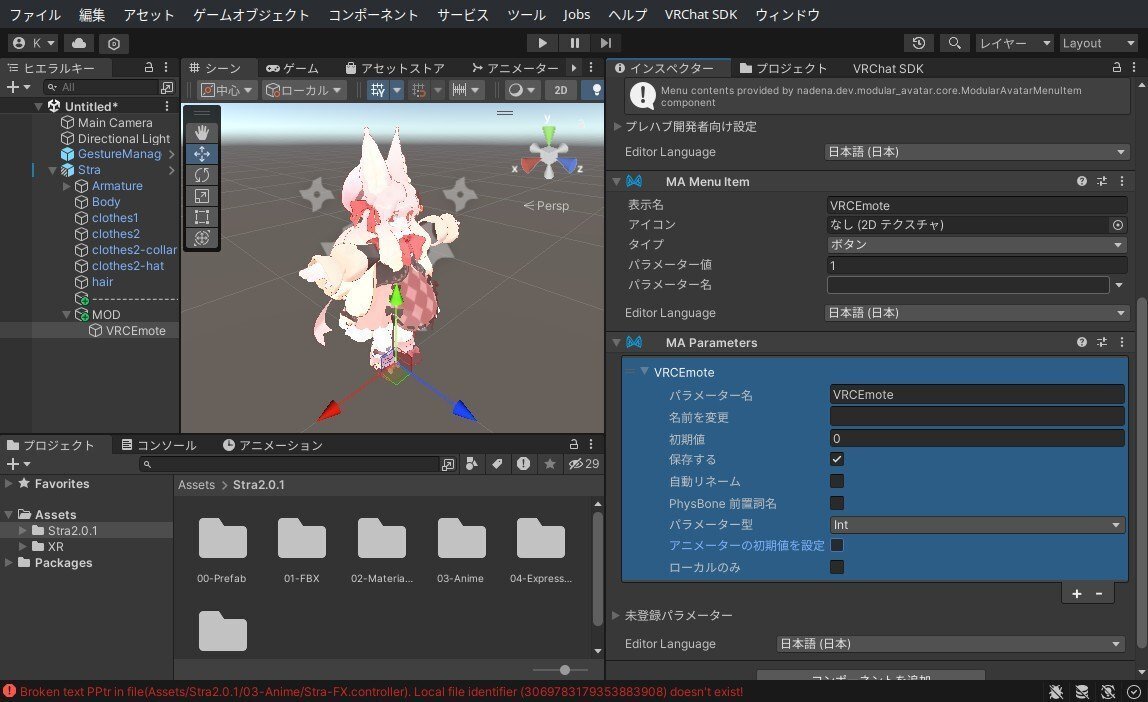The width and height of the screenshot is (1148, 702).
Task: Open version control settings icon
Action: [113, 43]
